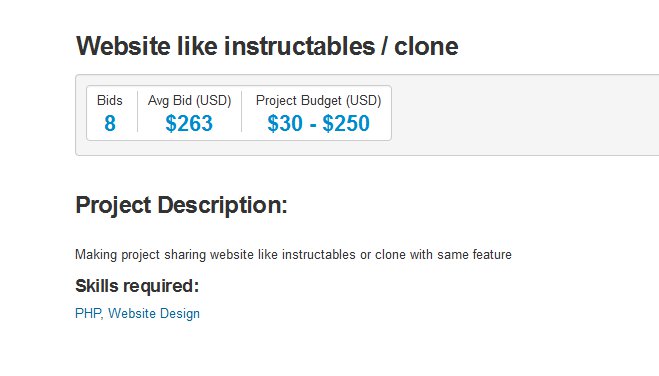This screenshot has width=659, height=376.
Task: Select the $250 upper budget amount
Action: point(346,124)
